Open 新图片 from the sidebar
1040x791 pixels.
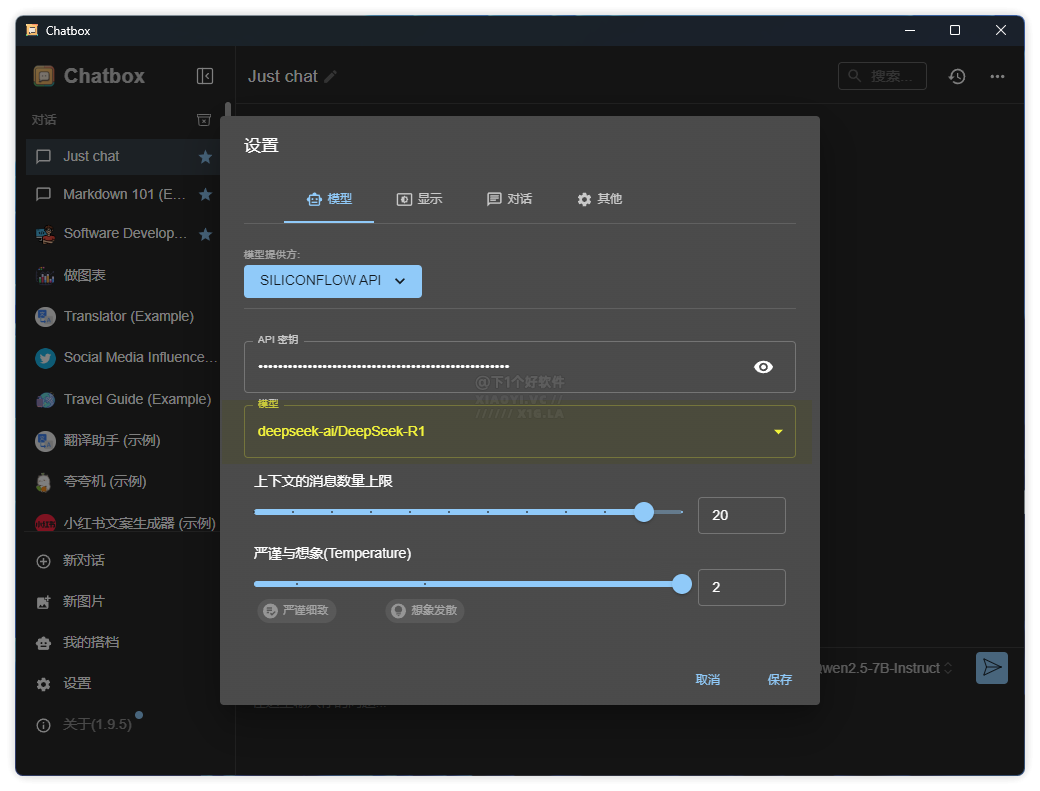84,601
